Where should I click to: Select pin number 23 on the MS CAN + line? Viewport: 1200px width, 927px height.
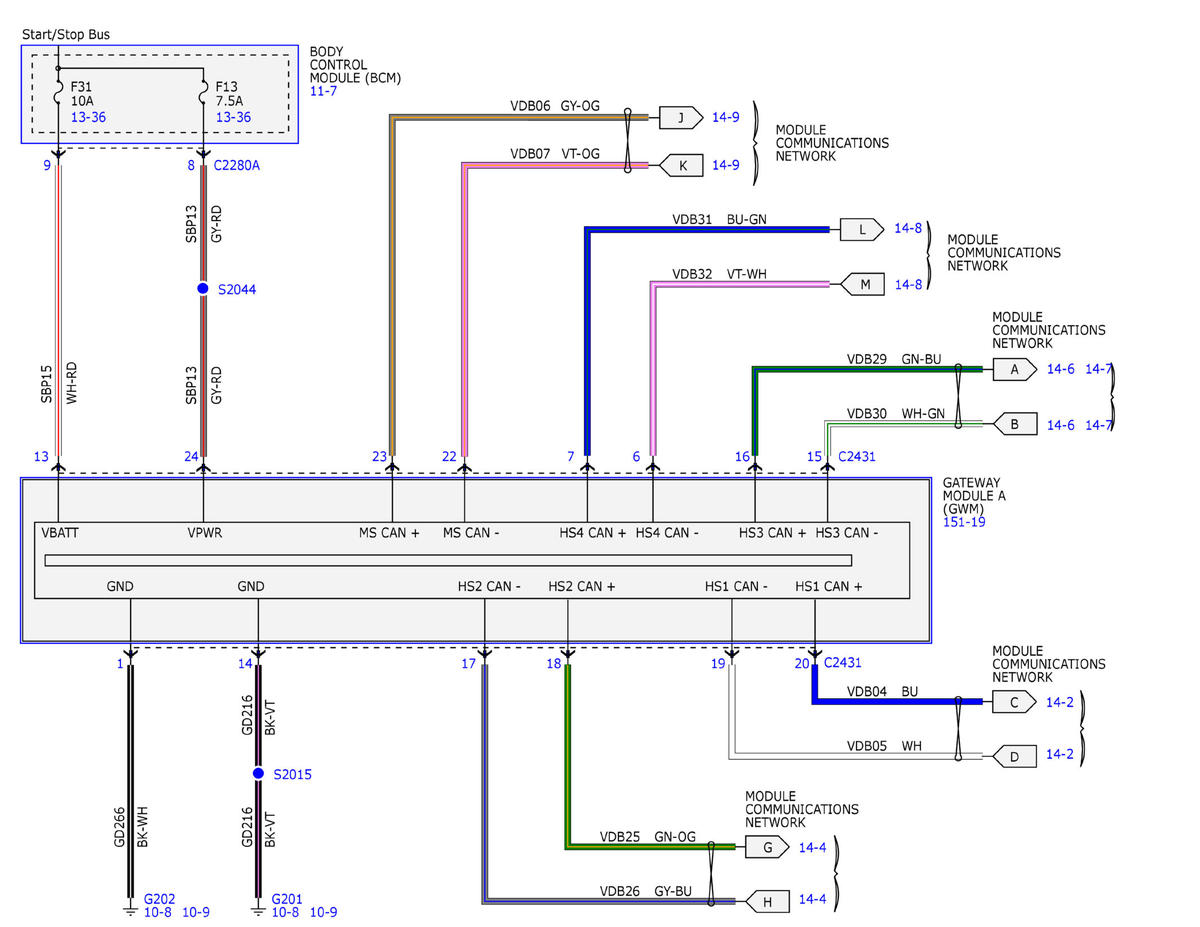(379, 456)
